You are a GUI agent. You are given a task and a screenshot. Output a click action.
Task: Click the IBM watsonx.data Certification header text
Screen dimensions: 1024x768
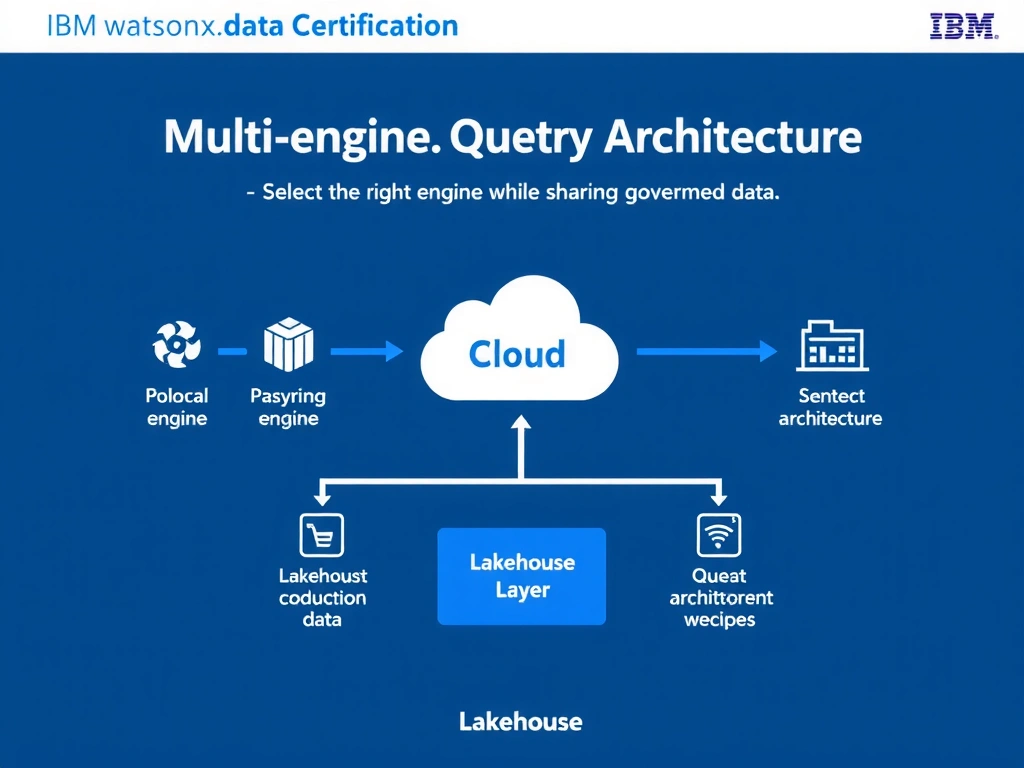[x=252, y=26]
